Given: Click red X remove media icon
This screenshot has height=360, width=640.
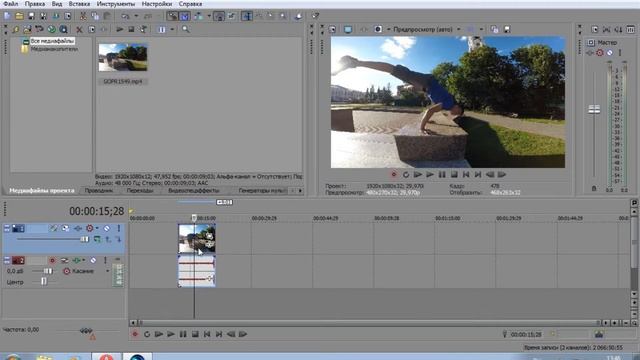Looking at the screenshot, I should pyautogui.click(x=79, y=29).
